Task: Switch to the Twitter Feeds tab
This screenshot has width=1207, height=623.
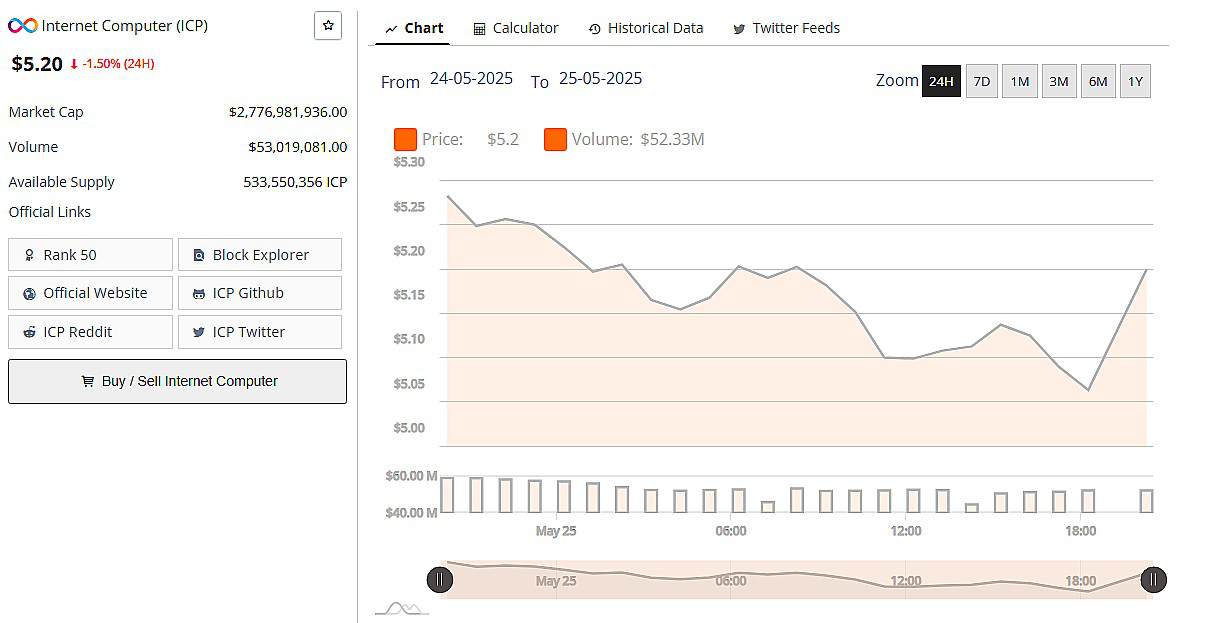Action: (x=786, y=28)
